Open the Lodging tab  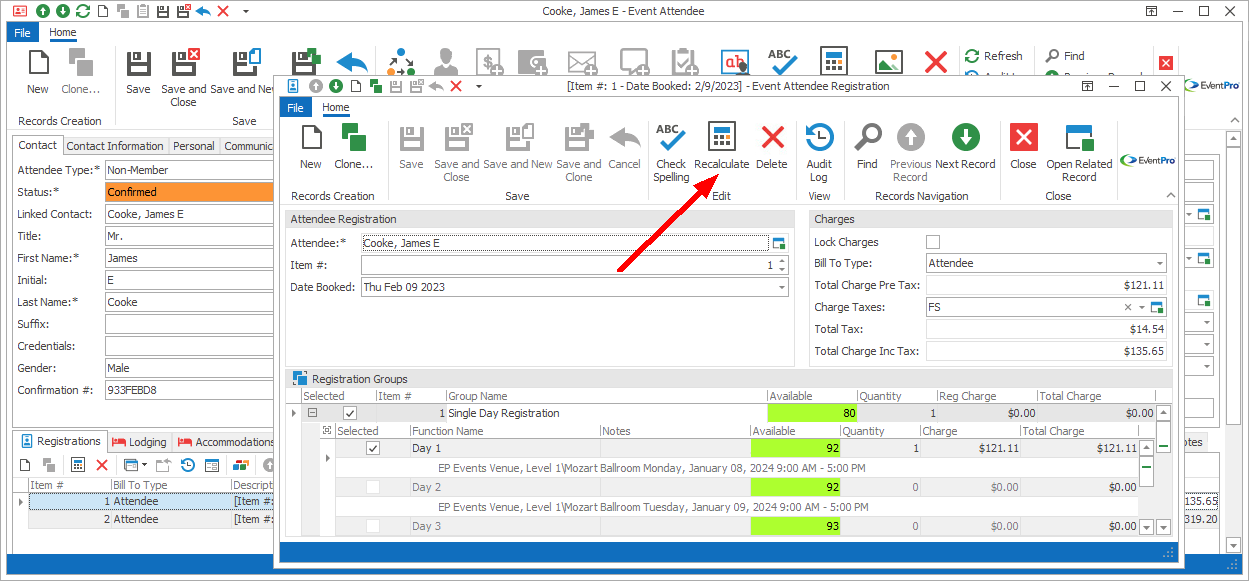pos(139,442)
